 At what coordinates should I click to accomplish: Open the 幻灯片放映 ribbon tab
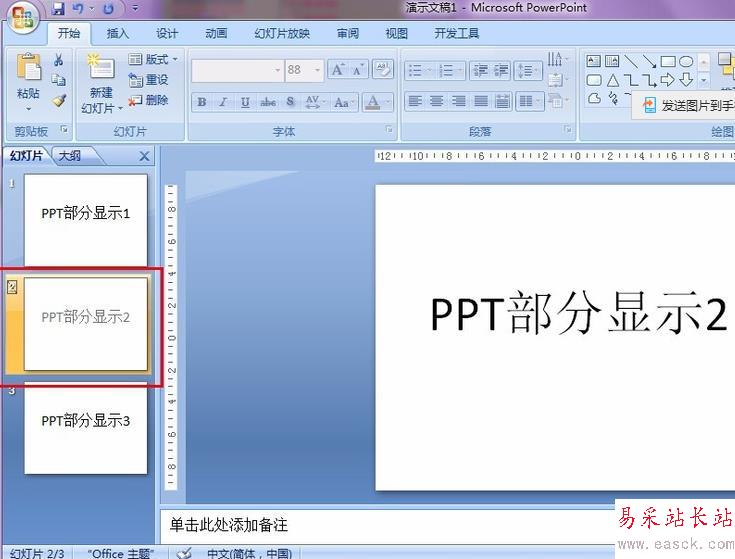282,33
